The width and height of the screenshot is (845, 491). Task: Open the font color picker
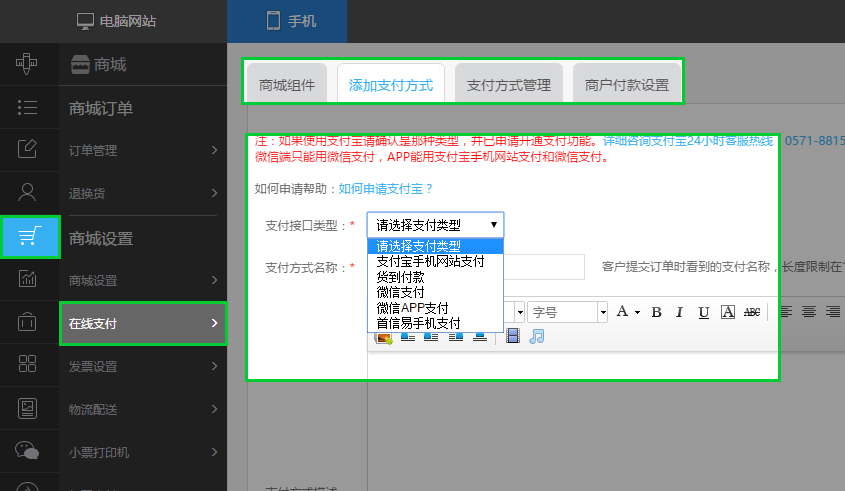point(627,312)
